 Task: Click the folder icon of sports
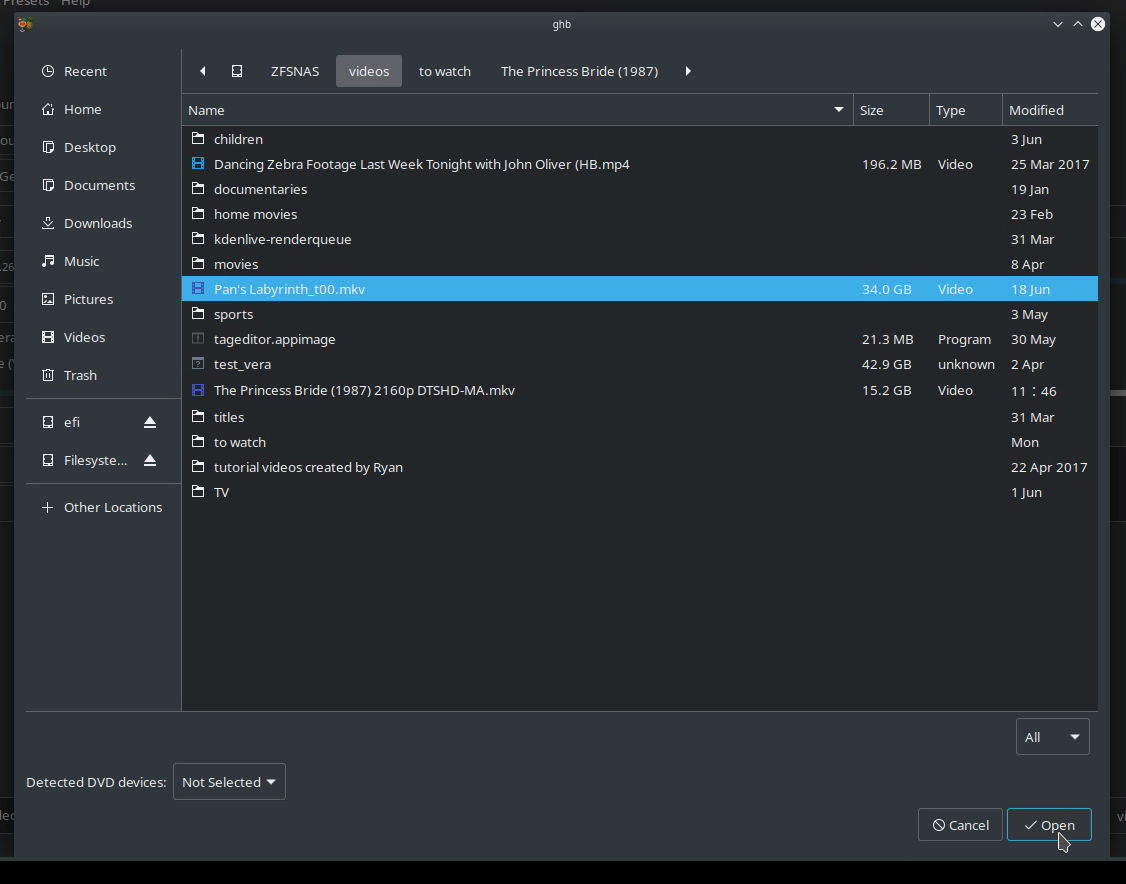pos(198,314)
